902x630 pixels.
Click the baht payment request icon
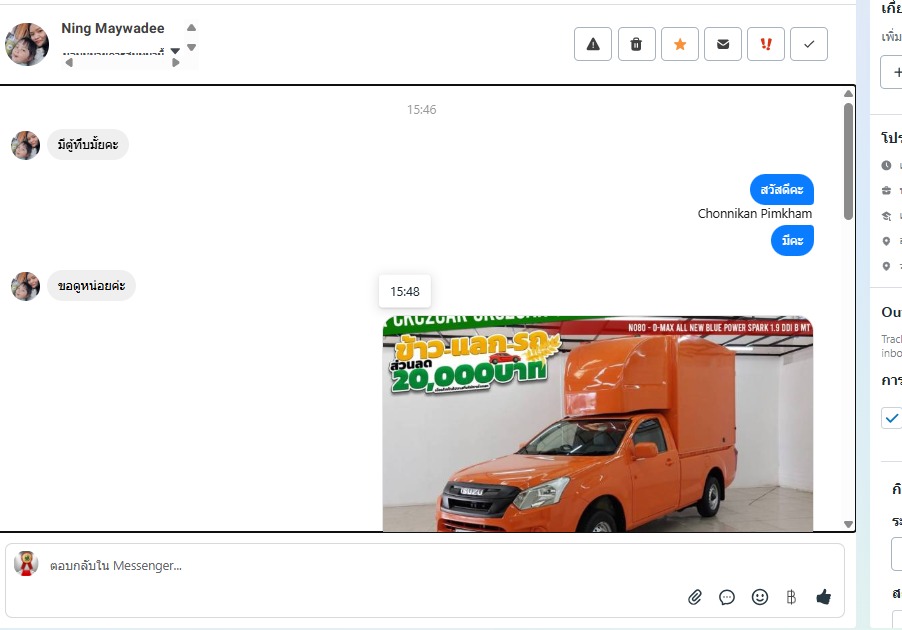791,597
